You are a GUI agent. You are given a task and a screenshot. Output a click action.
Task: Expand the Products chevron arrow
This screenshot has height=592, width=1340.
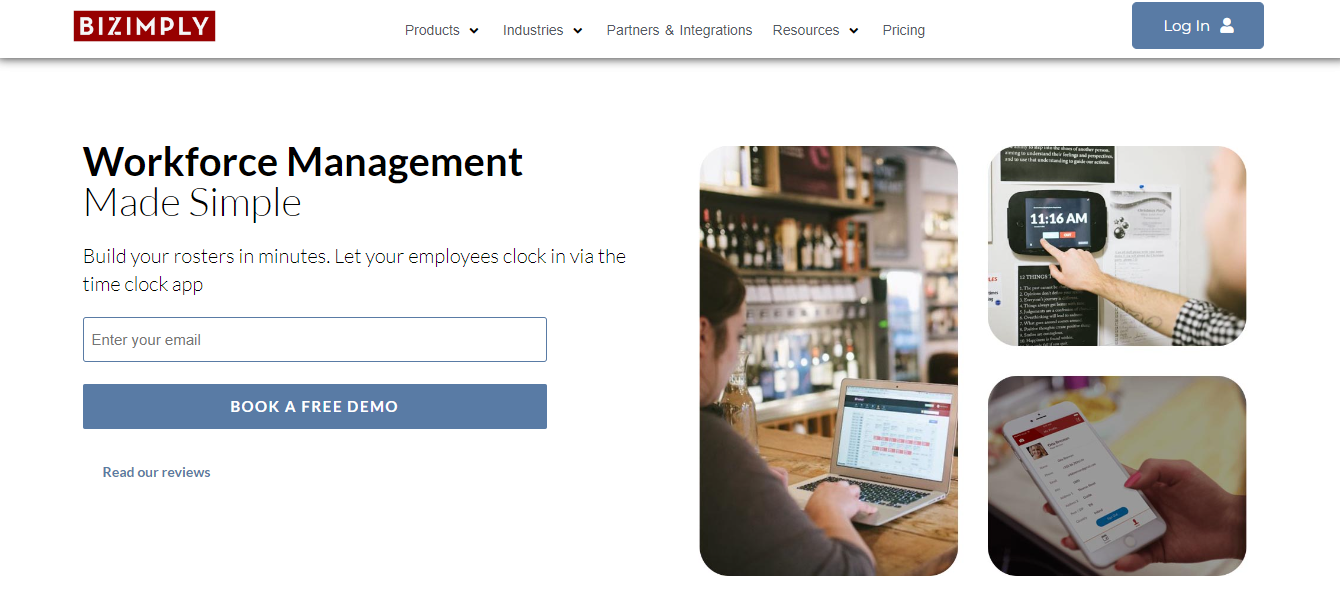(x=474, y=31)
